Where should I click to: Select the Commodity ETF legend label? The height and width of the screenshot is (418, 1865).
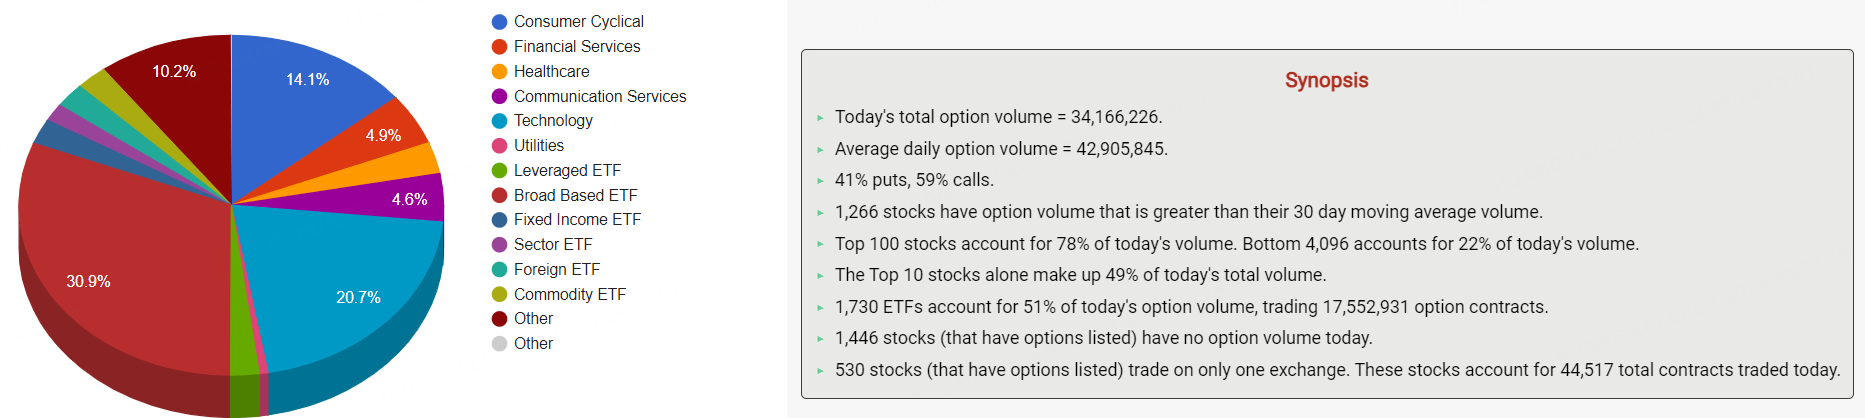coord(569,295)
